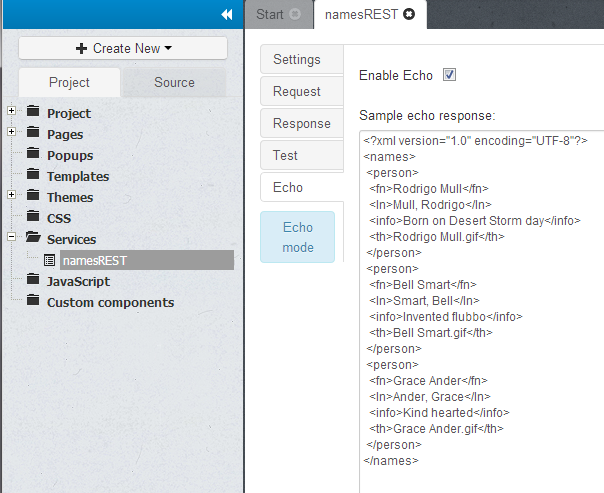604x493 pixels.
Task: Click the JavaScript folder icon
Action: pos(33,281)
